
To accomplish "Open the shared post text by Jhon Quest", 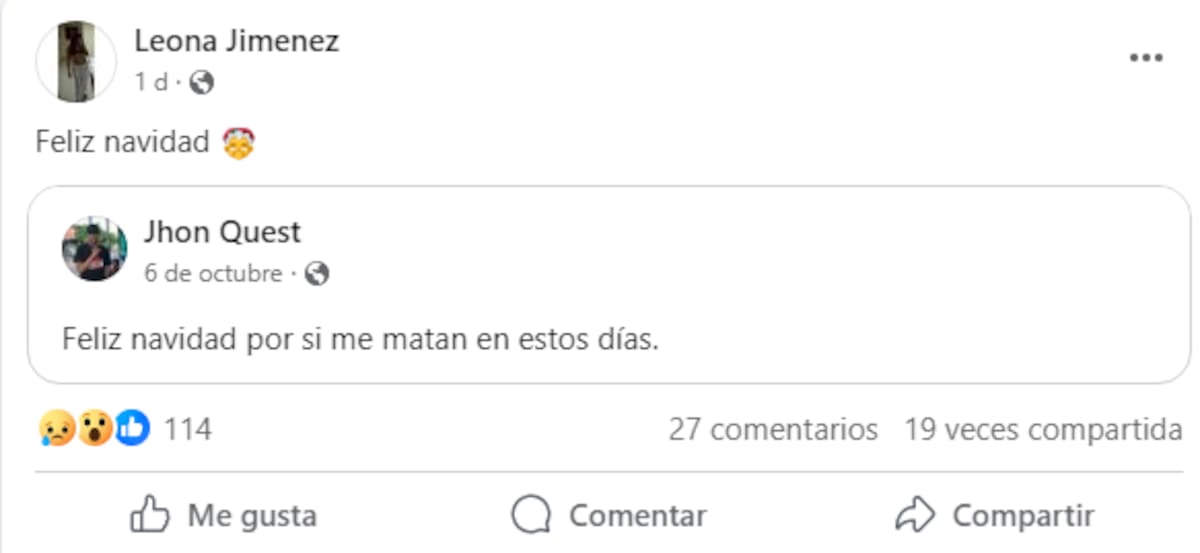I will (x=361, y=339).
